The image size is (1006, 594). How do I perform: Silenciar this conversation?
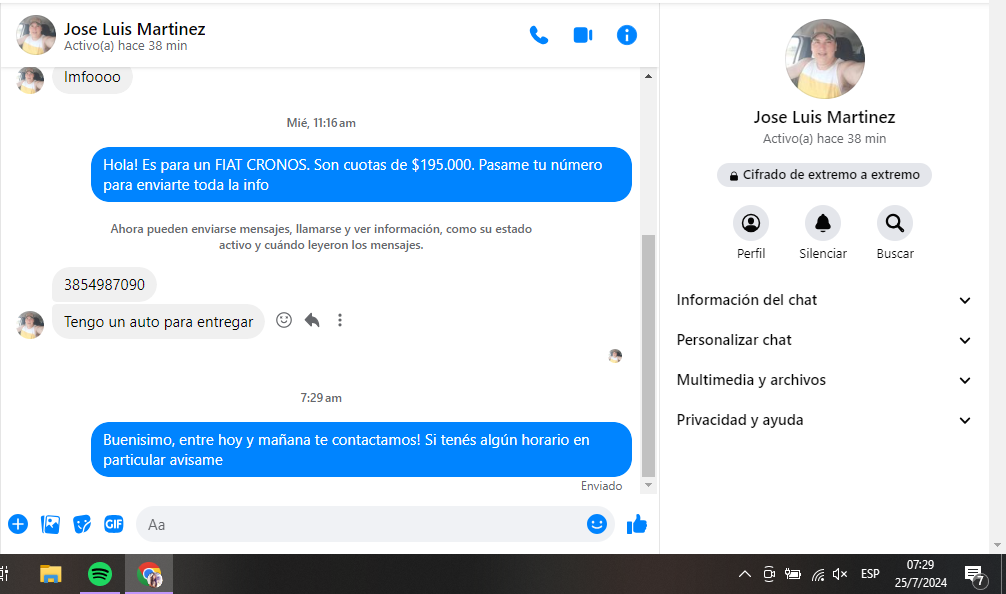tap(823, 223)
